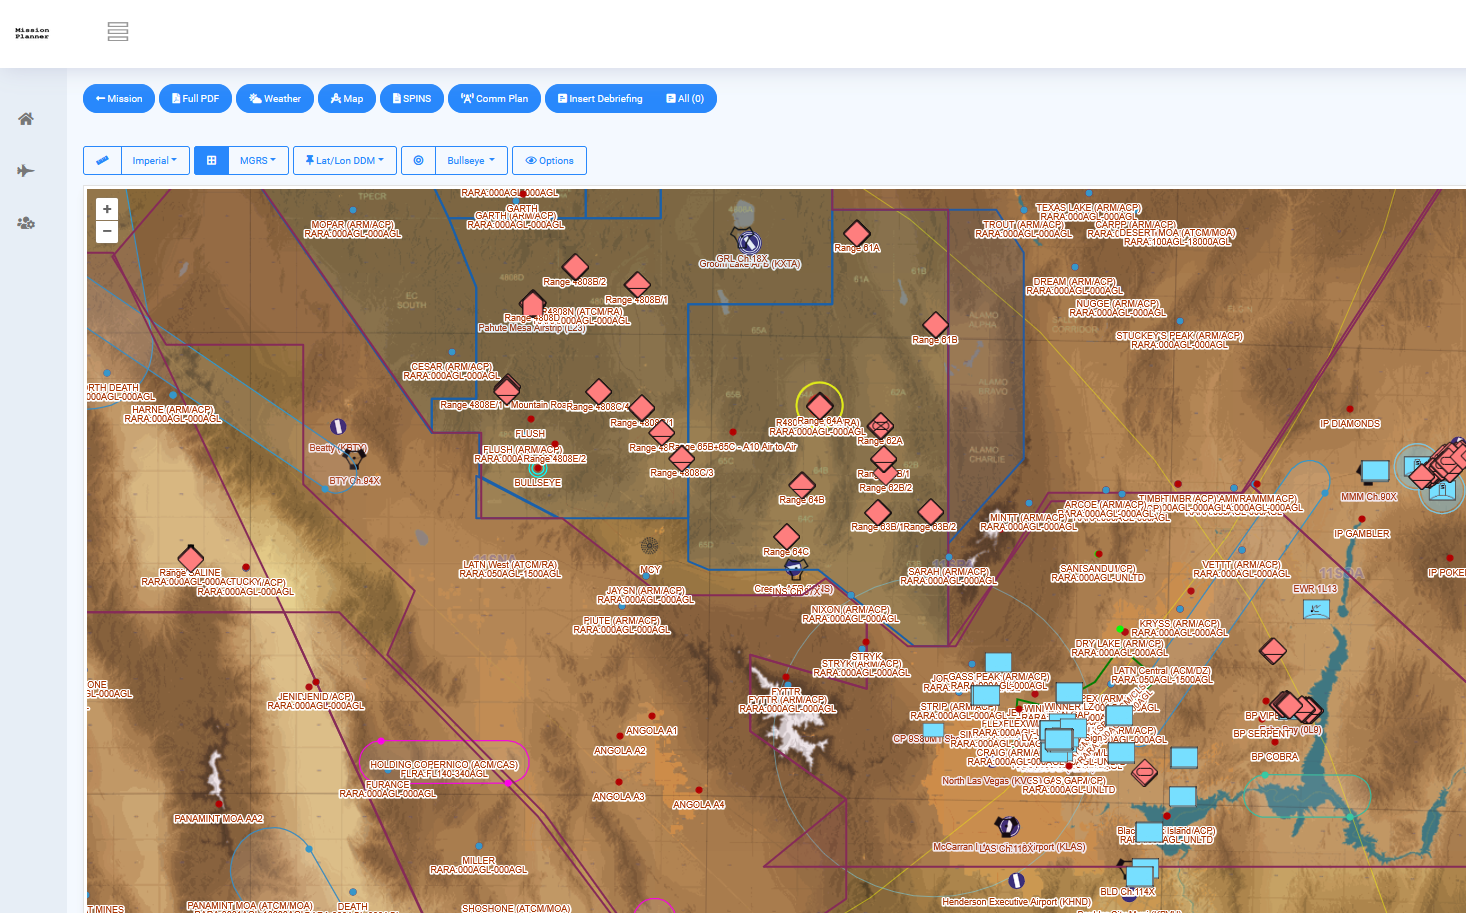Click the Range 4808B/1 marker
This screenshot has height=913, width=1466.
(x=637, y=285)
